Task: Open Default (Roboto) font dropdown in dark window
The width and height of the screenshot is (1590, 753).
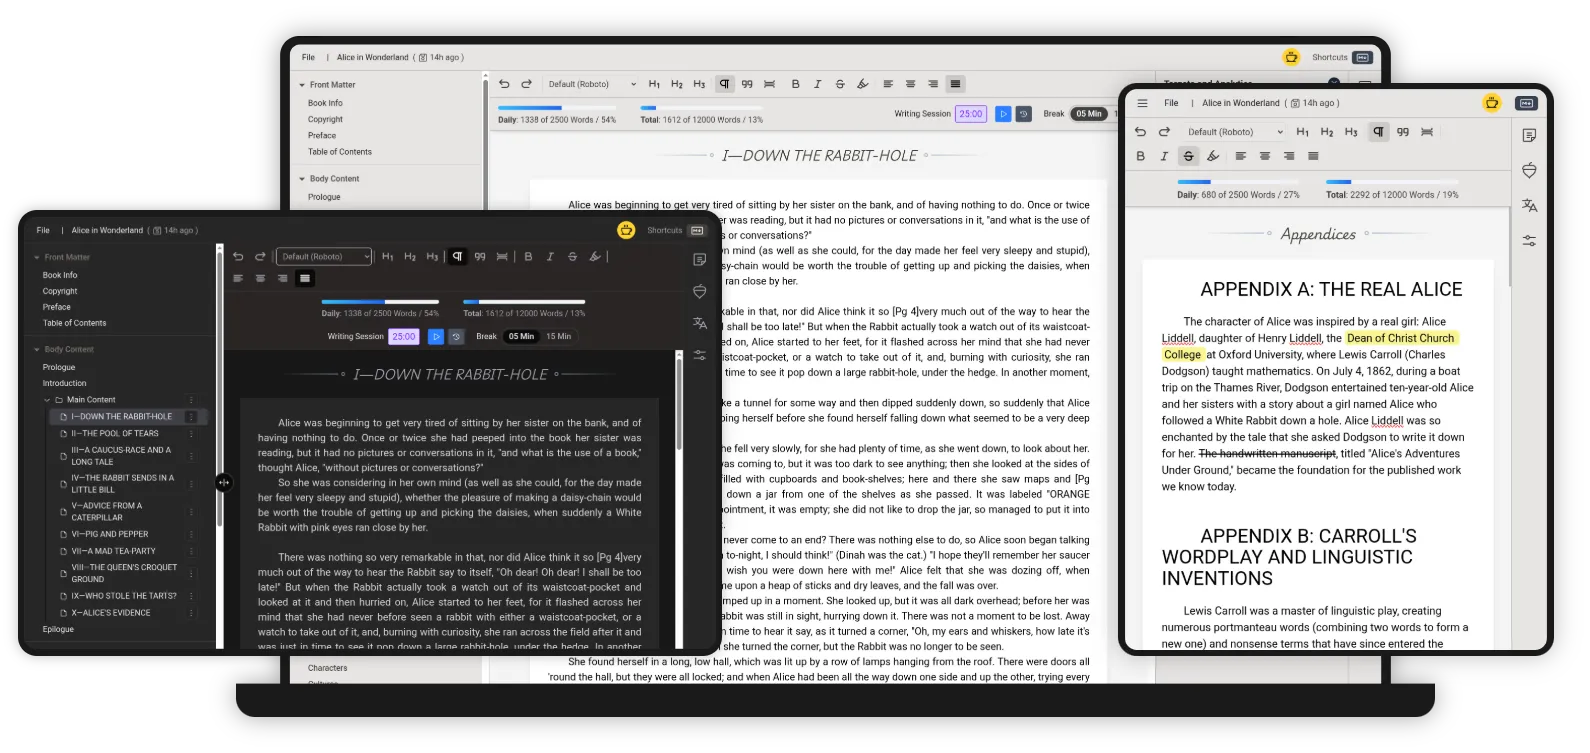Action: 324,257
